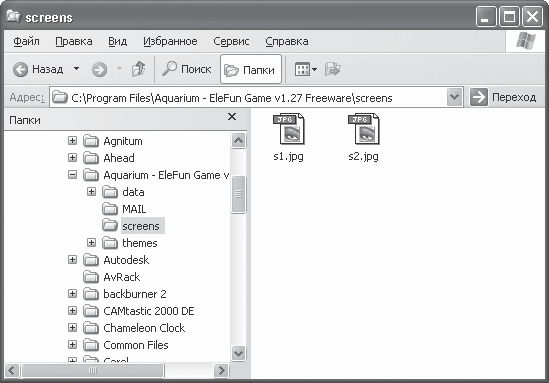Image resolution: width=549 pixels, height=383 pixels.
Task: Open the Избранное menu
Action: pyautogui.click(x=170, y=41)
